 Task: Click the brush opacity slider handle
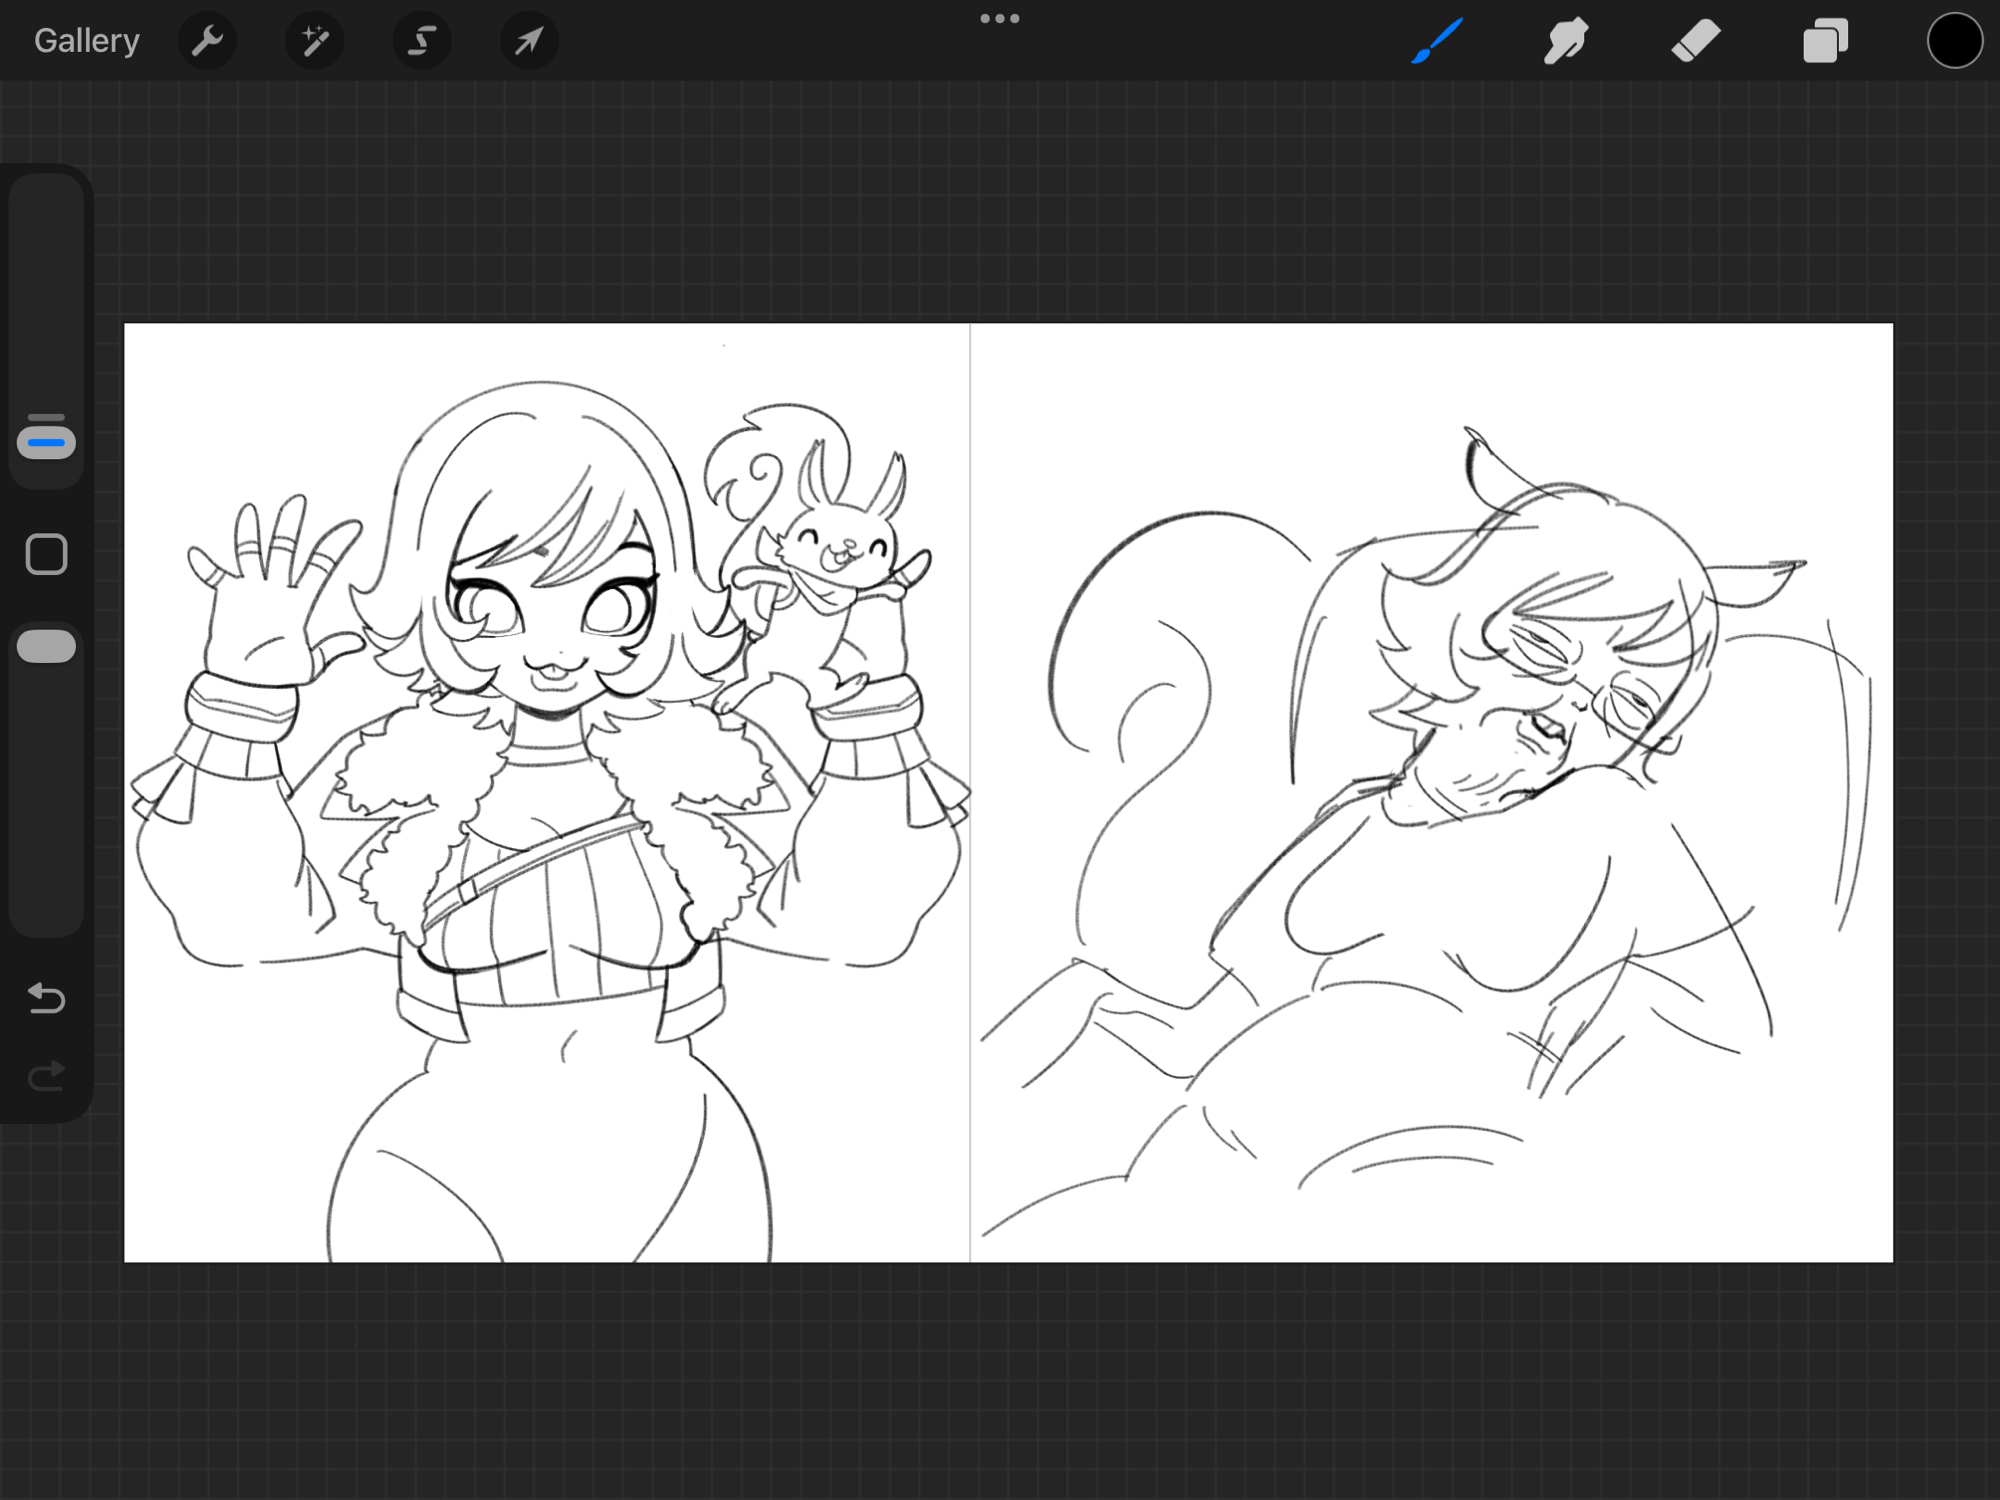tap(46, 646)
